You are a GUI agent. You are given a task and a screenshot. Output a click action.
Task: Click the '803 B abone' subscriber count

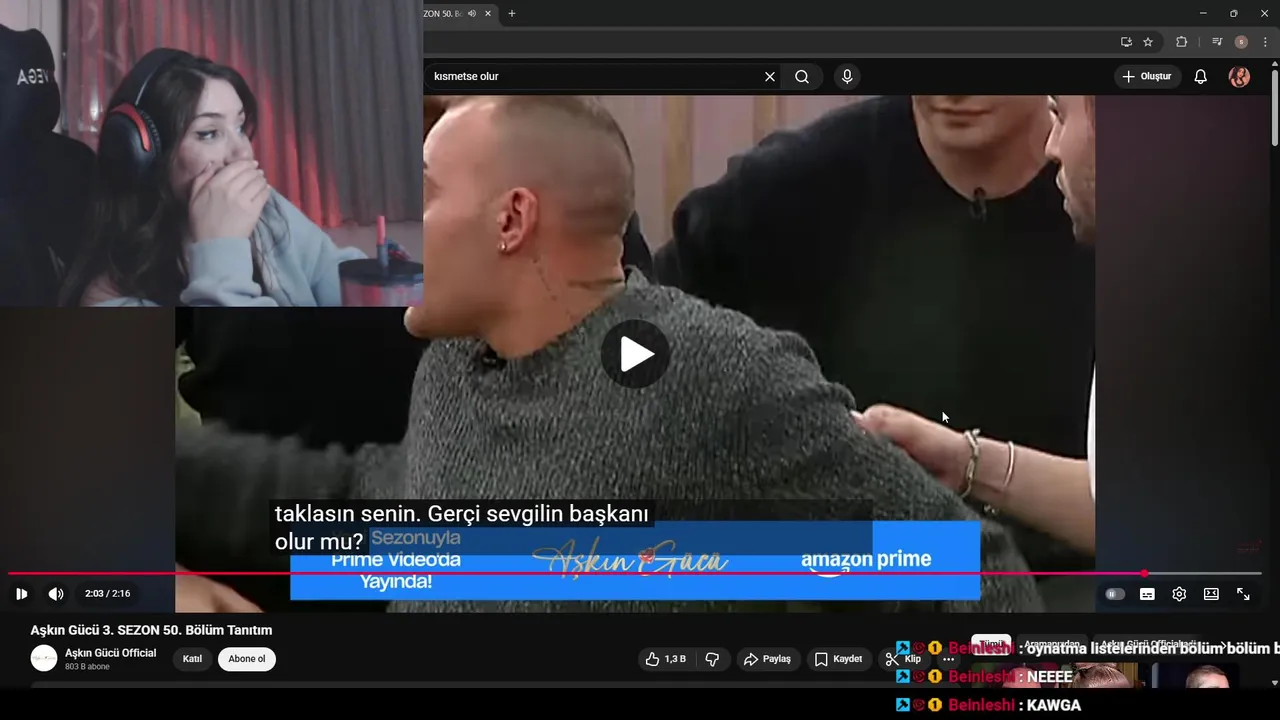coord(87,667)
